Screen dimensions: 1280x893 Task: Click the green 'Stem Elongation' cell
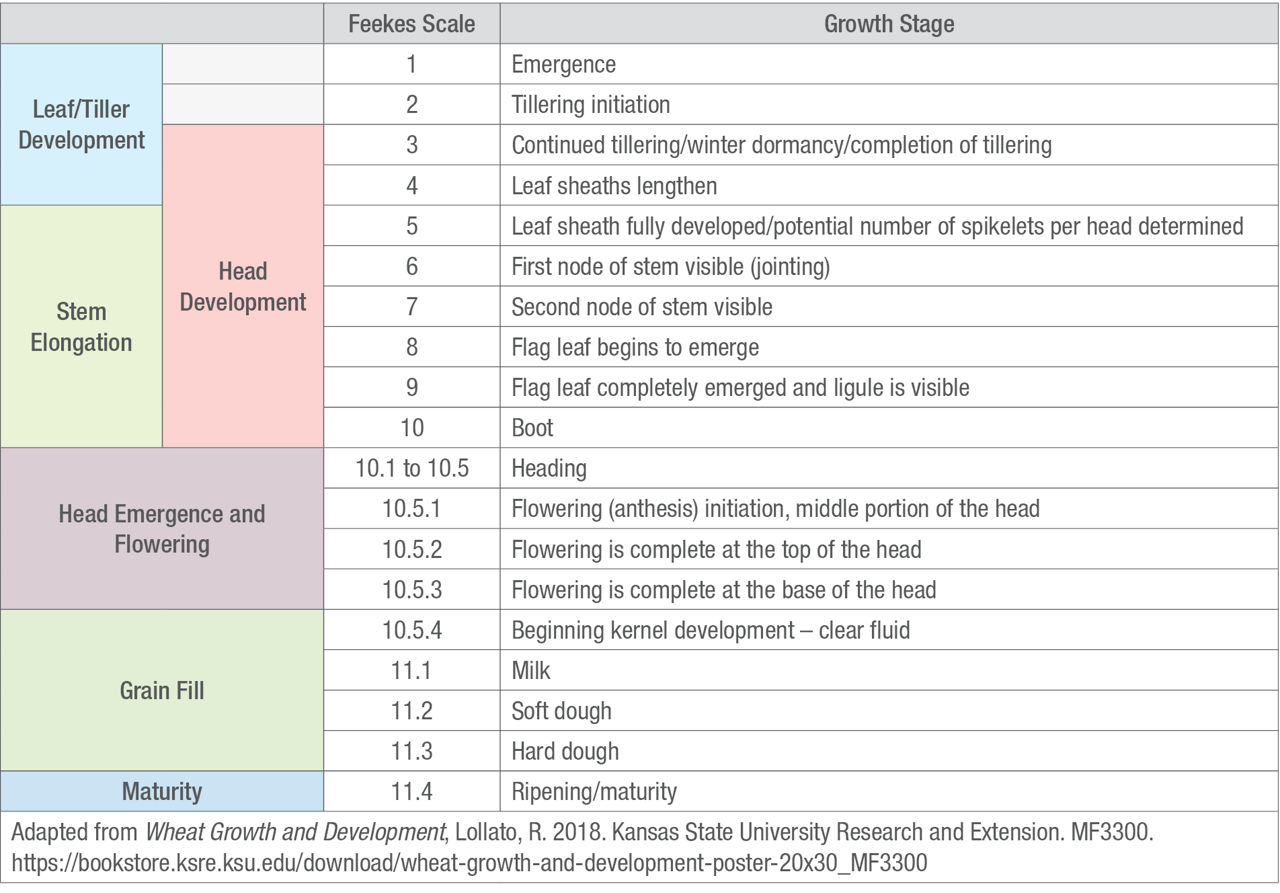pos(81,327)
